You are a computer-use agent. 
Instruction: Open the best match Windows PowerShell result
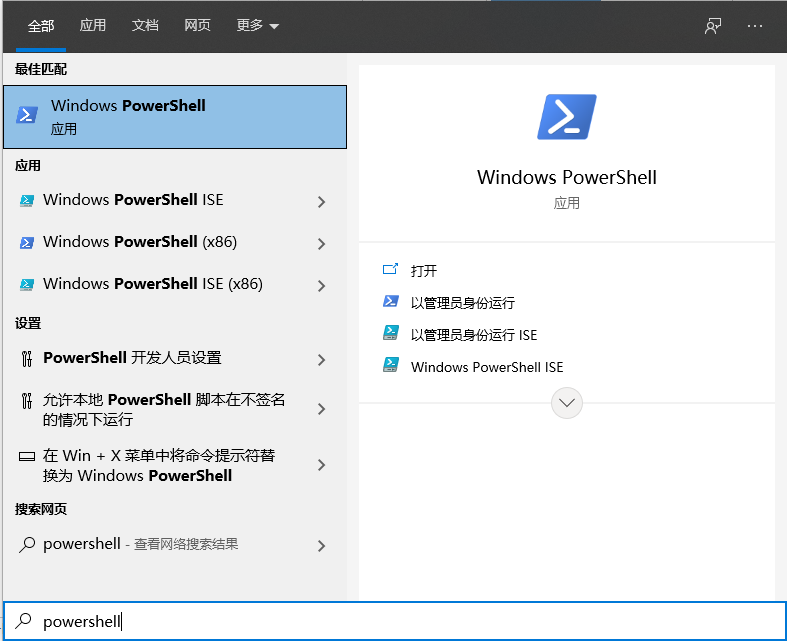coord(176,117)
